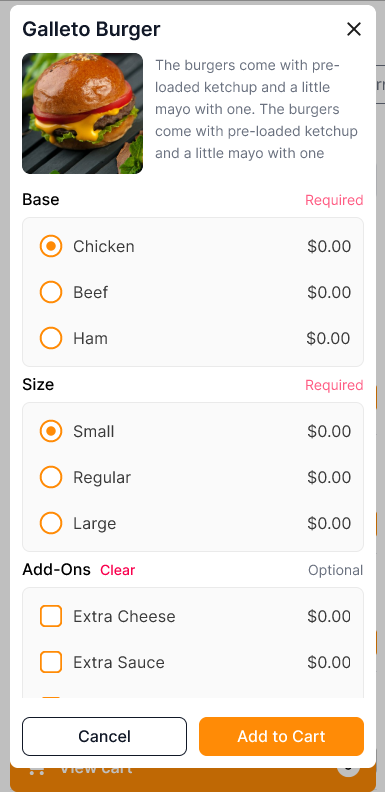Clear the selected Add-Ons
The image size is (385, 792).
tap(117, 570)
